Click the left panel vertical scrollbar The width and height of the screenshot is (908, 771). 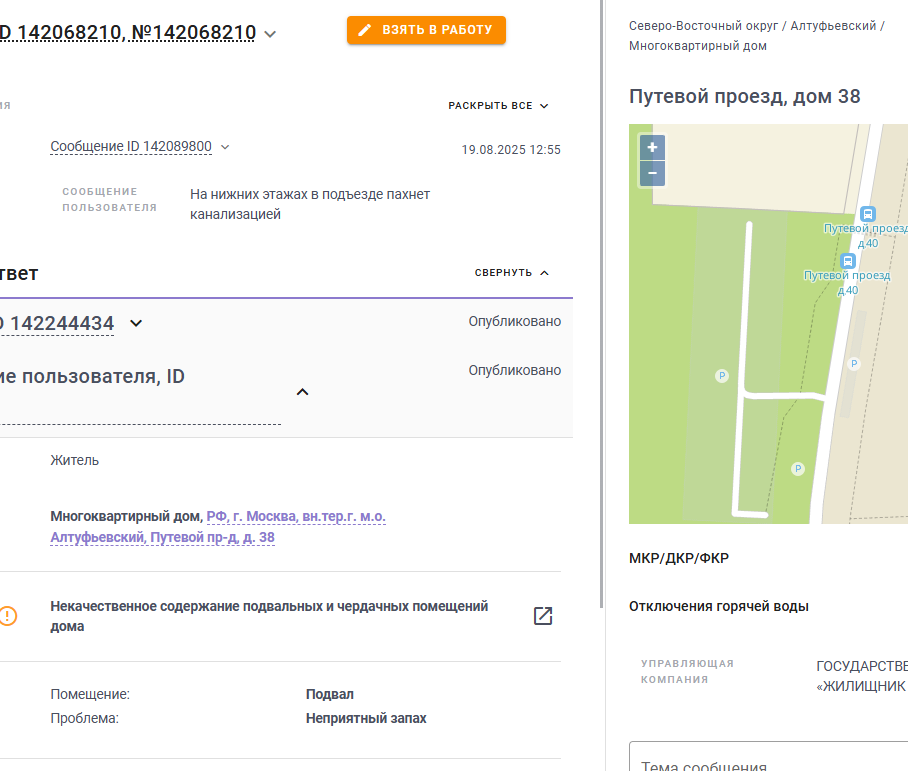point(602,304)
